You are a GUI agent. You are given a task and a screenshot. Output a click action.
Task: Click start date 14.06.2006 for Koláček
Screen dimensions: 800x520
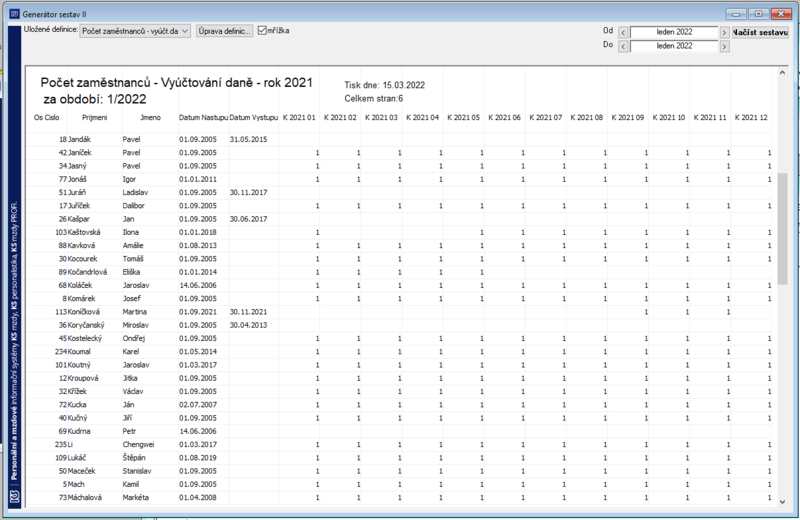[198, 285]
